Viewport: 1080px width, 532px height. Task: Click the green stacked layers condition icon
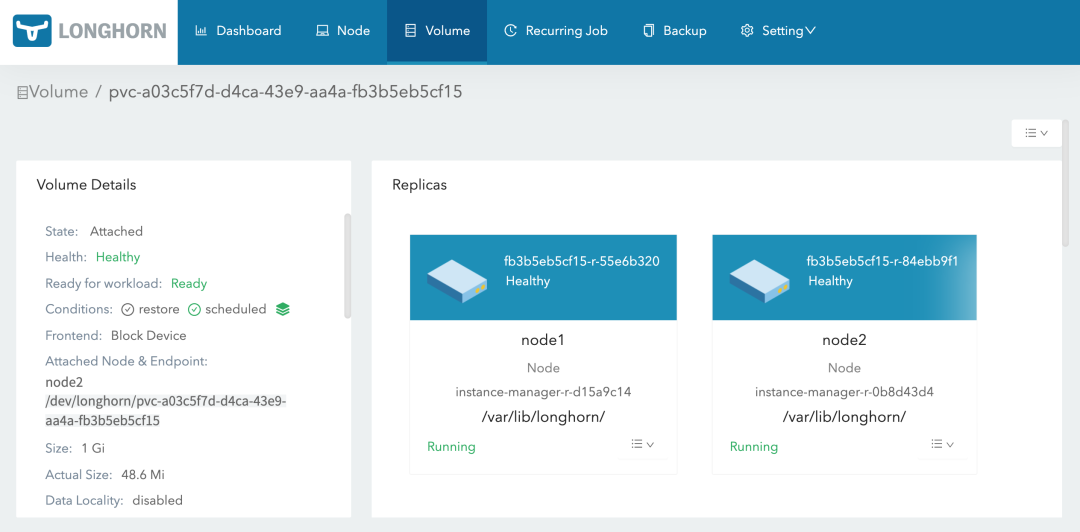283,309
